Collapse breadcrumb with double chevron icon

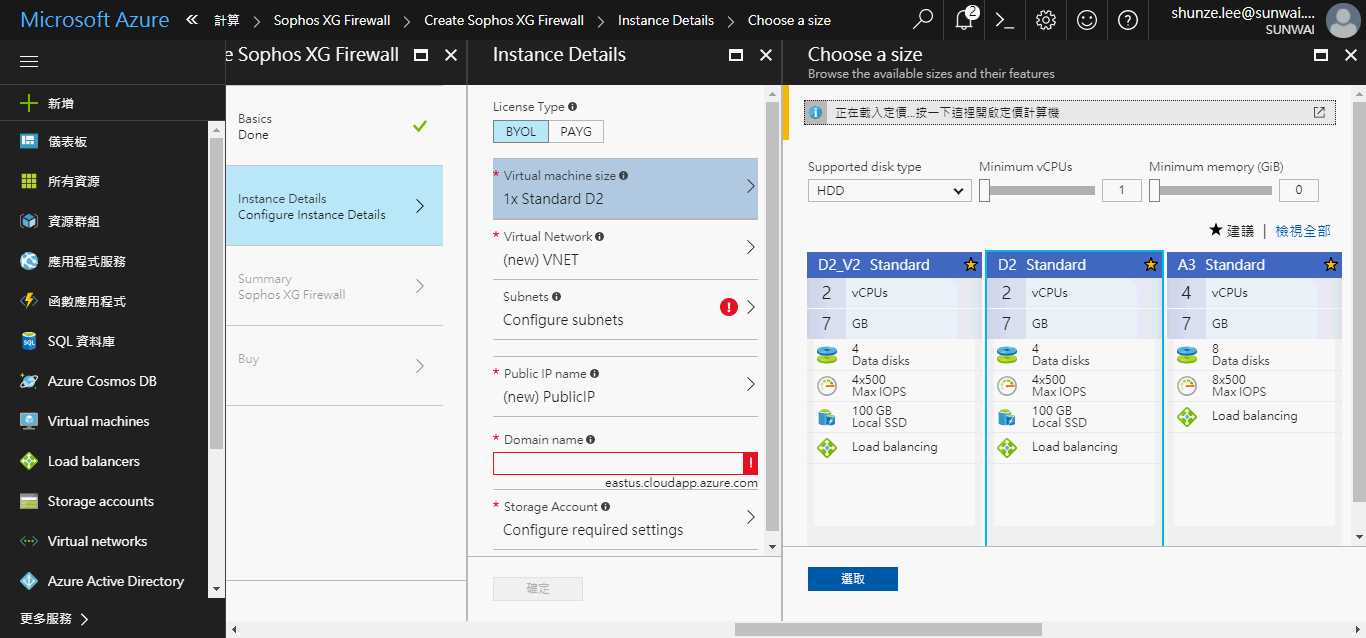192,20
